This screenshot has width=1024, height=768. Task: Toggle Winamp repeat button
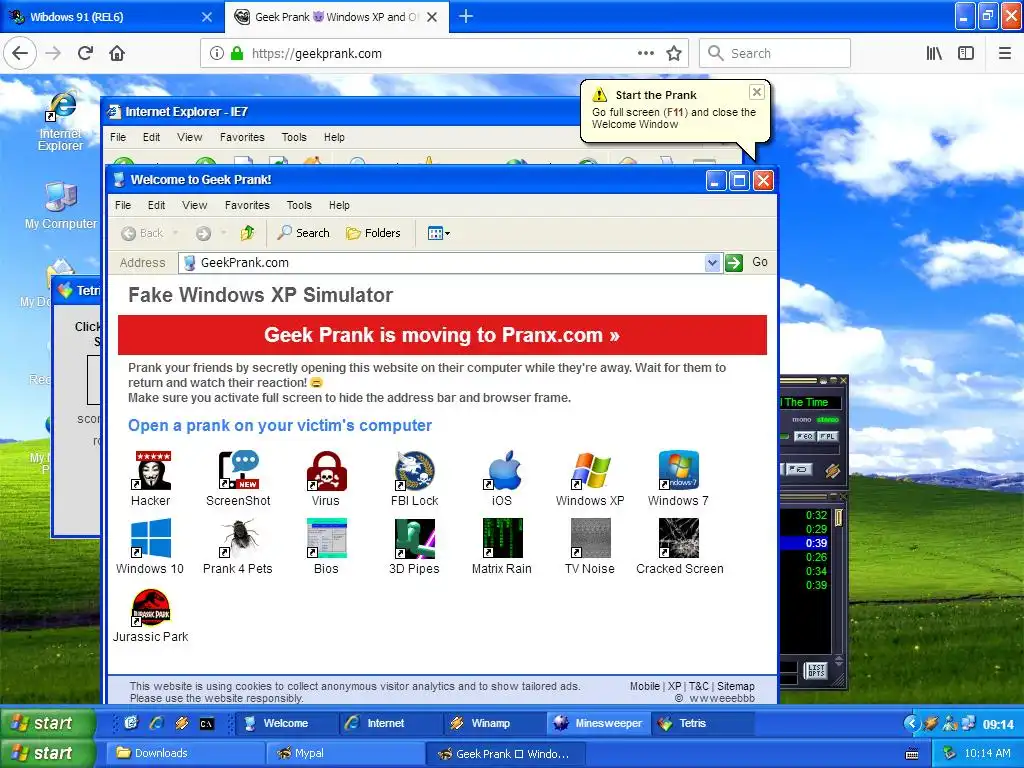[798, 470]
